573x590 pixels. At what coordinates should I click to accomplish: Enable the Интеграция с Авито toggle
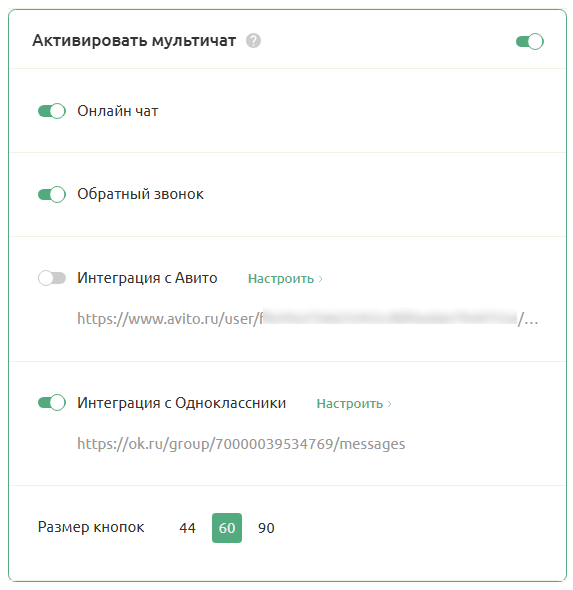[52, 278]
